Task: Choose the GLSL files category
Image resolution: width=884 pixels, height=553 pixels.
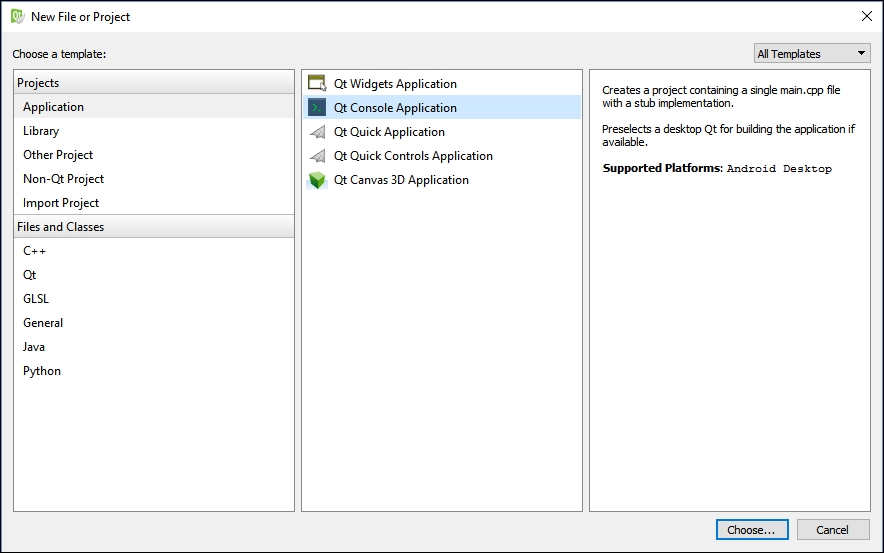Action: [154, 299]
